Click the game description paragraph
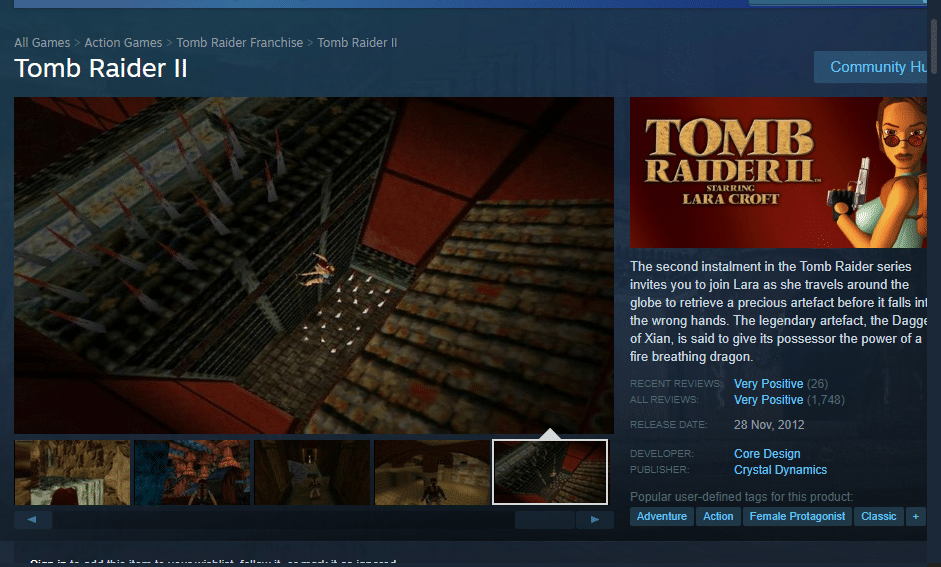Viewport: 941px width, 567px height. point(778,311)
